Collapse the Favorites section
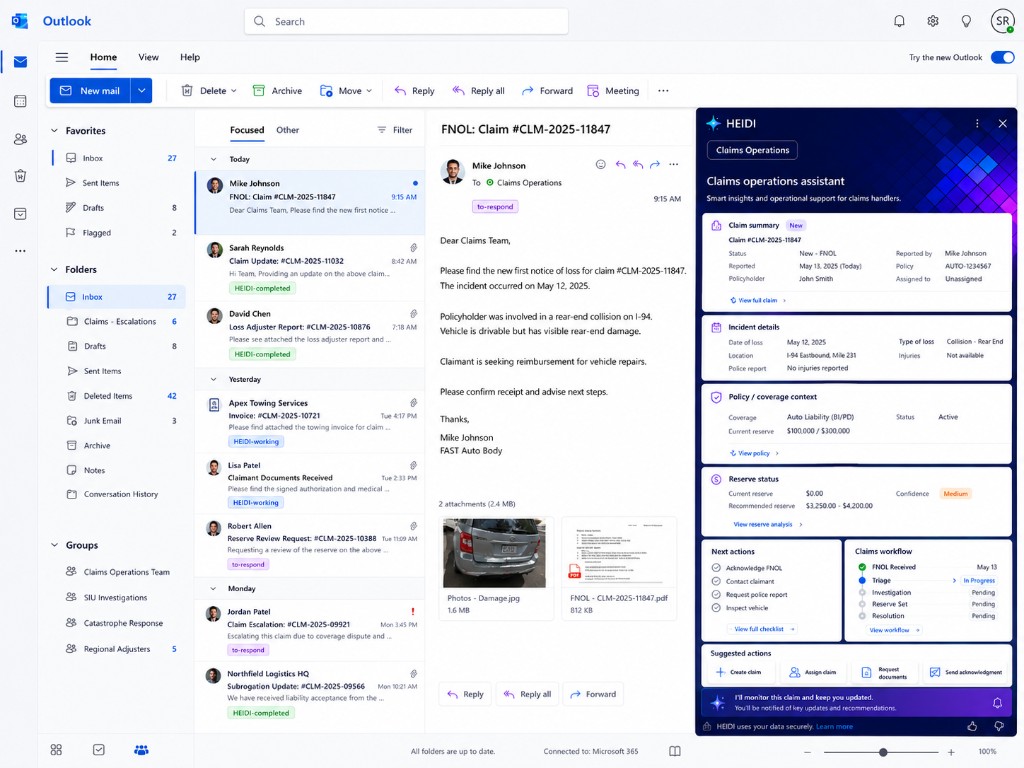 click(54, 131)
